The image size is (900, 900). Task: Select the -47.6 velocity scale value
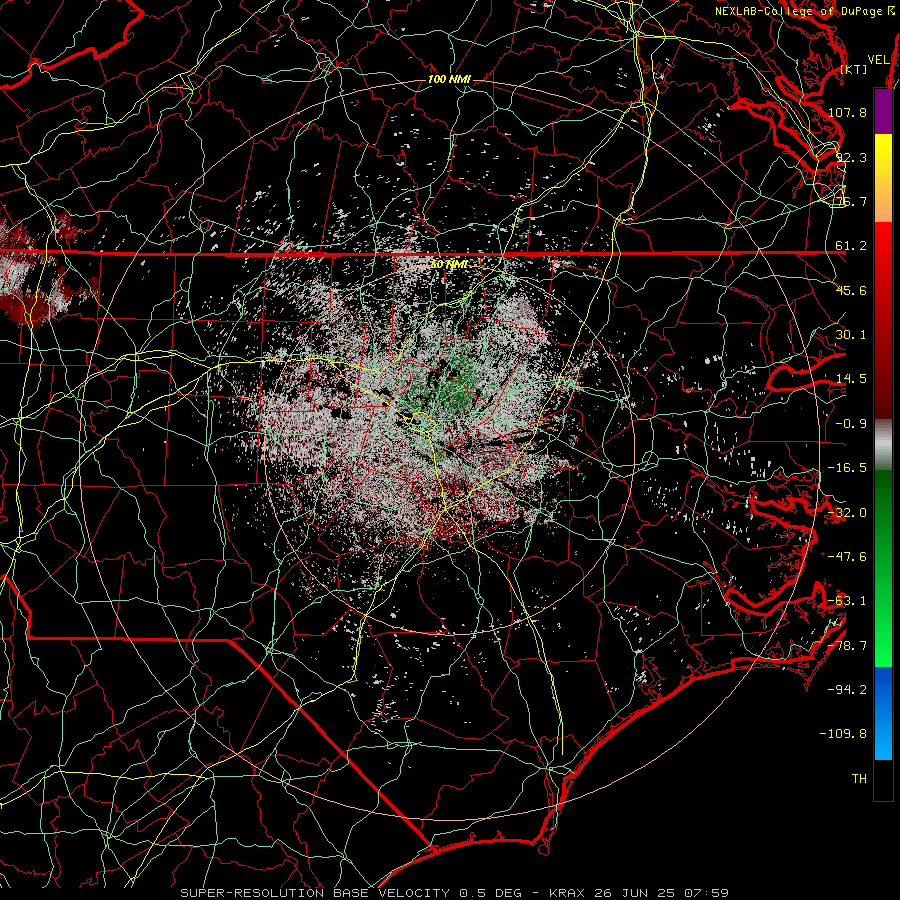point(847,557)
